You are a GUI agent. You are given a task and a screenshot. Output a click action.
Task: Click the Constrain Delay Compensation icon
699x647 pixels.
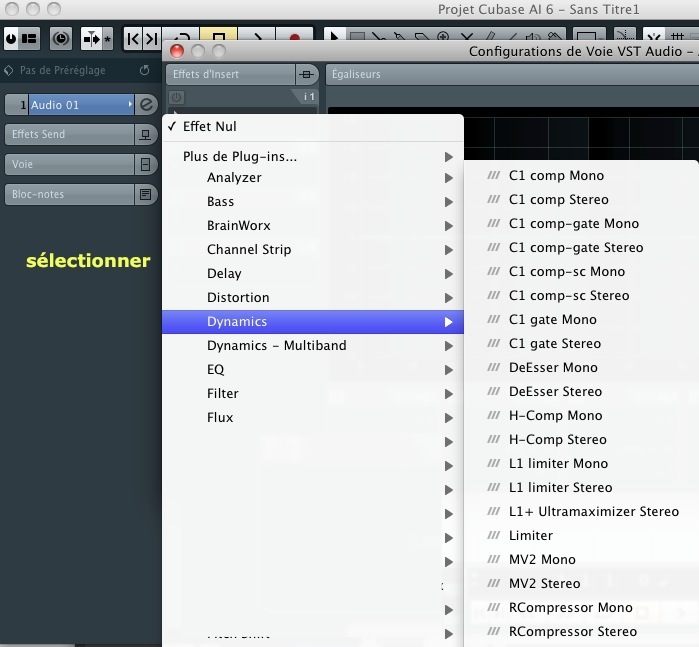point(12,39)
